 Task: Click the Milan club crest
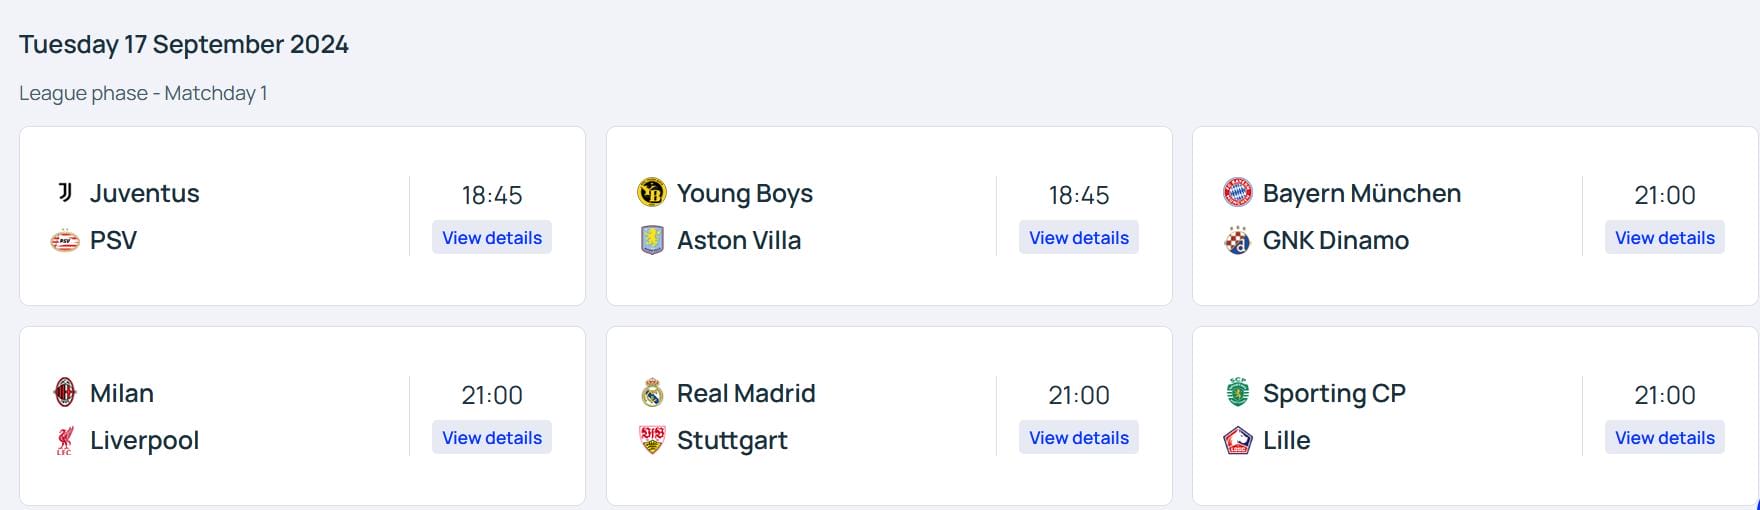click(65, 392)
